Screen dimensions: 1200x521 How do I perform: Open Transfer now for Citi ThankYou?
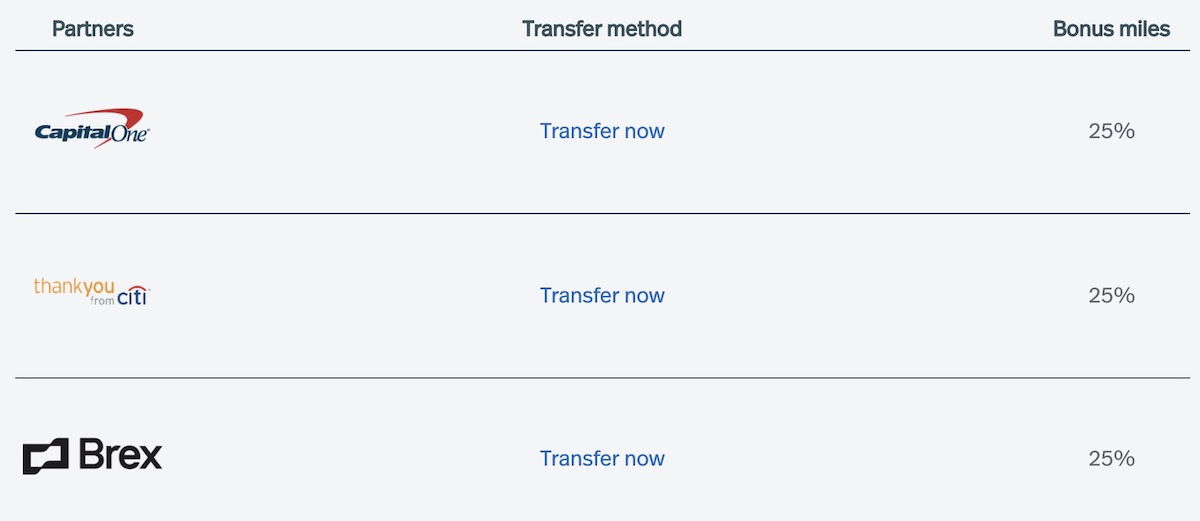tap(602, 295)
